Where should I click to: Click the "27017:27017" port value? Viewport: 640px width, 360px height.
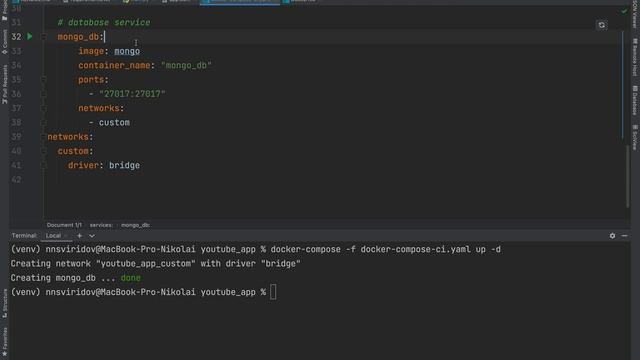(x=132, y=94)
